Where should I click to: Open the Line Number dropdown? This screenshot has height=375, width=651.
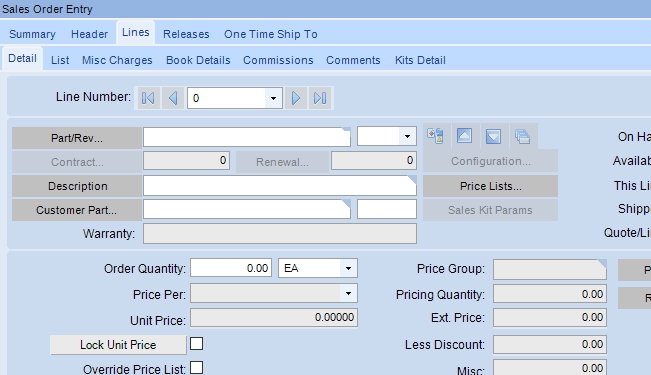point(273,98)
